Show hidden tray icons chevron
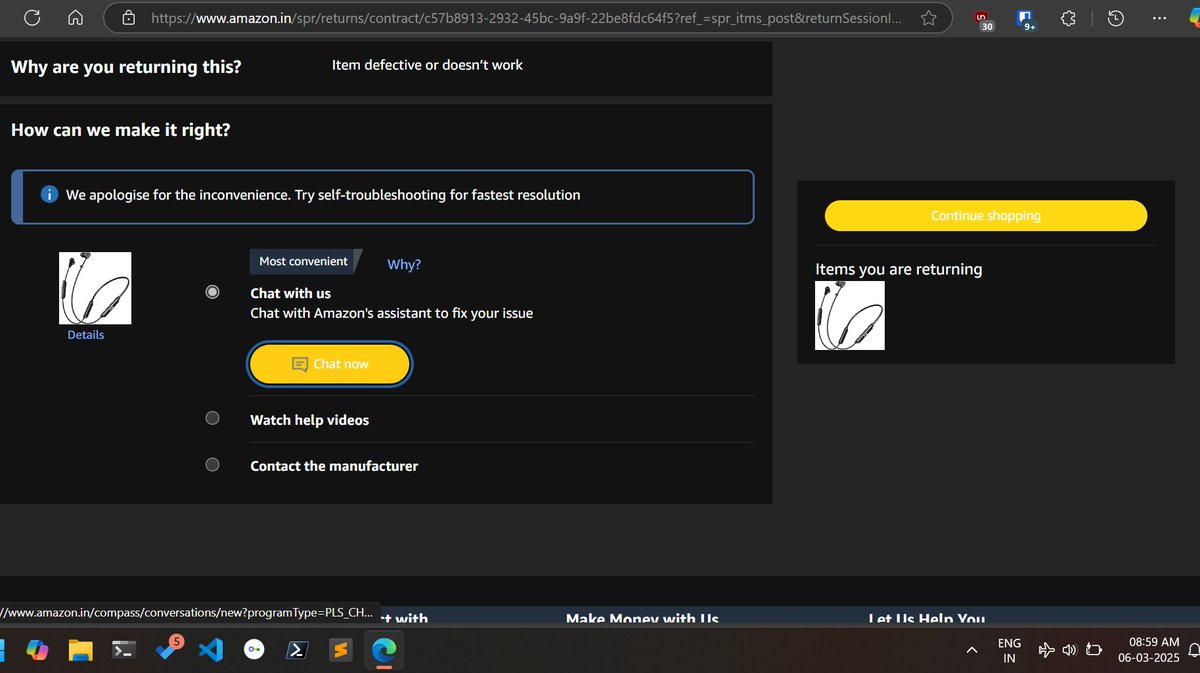The height and width of the screenshot is (673, 1200). 971,651
